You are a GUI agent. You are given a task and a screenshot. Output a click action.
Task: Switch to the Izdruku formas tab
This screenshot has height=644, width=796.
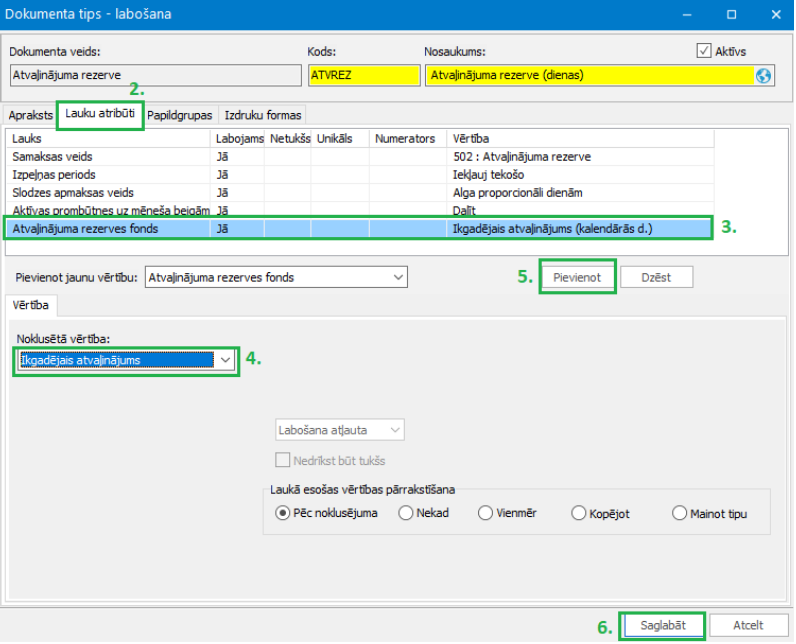coord(263,115)
